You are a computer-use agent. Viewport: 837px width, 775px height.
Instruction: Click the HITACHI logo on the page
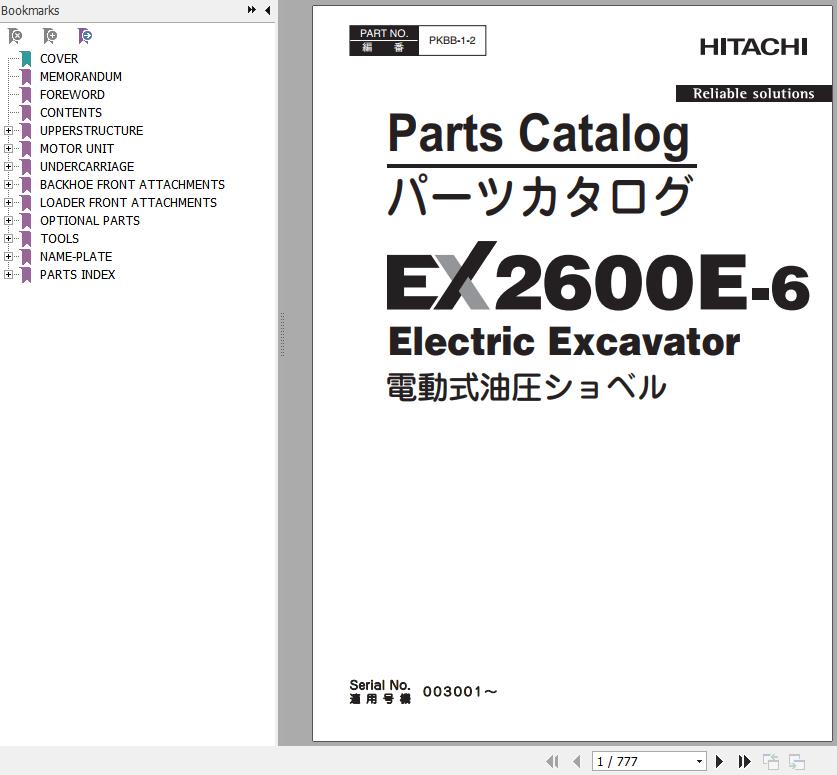753,47
